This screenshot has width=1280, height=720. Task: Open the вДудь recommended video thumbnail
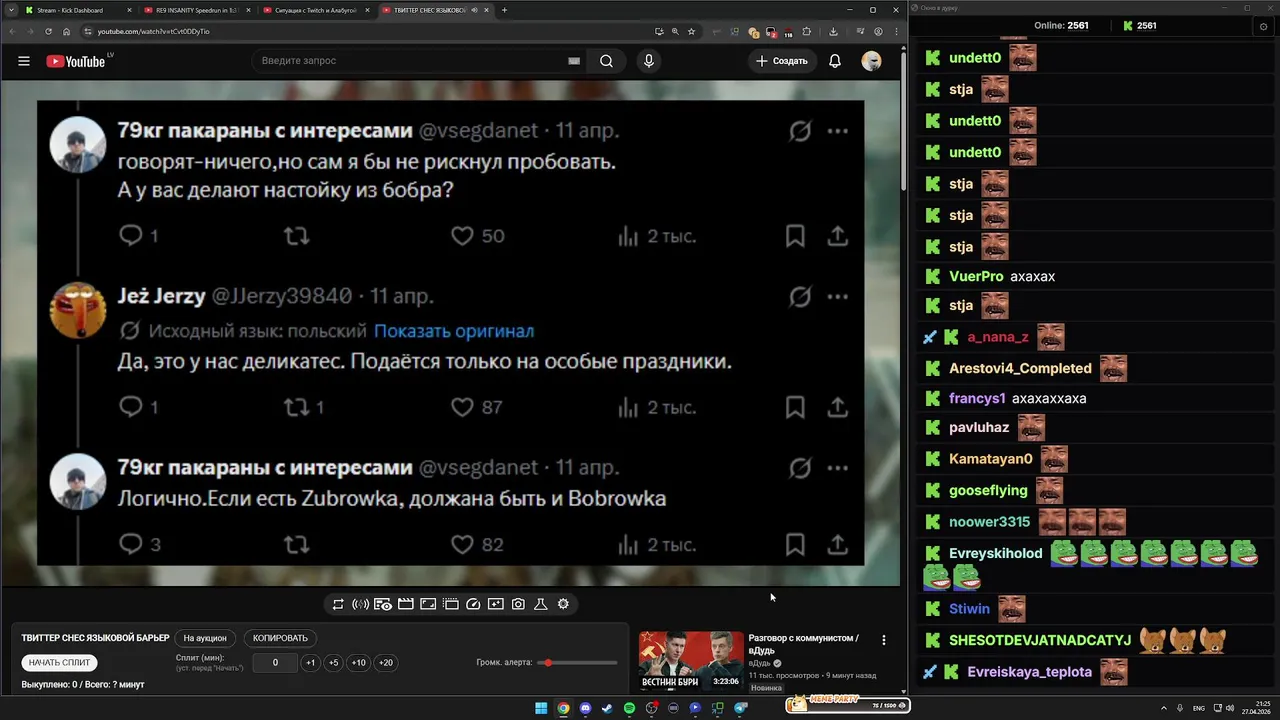[691, 661]
